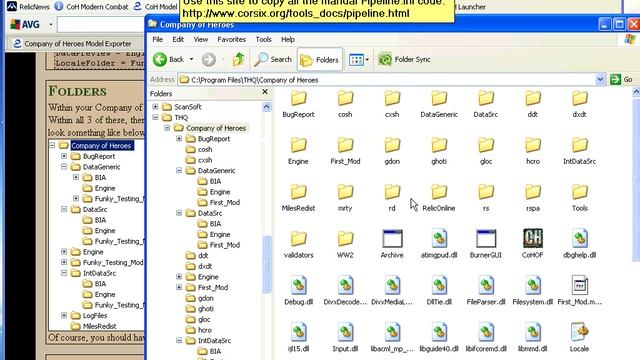Open the Help menu
This screenshot has height=360, width=640.
(x=288, y=40)
